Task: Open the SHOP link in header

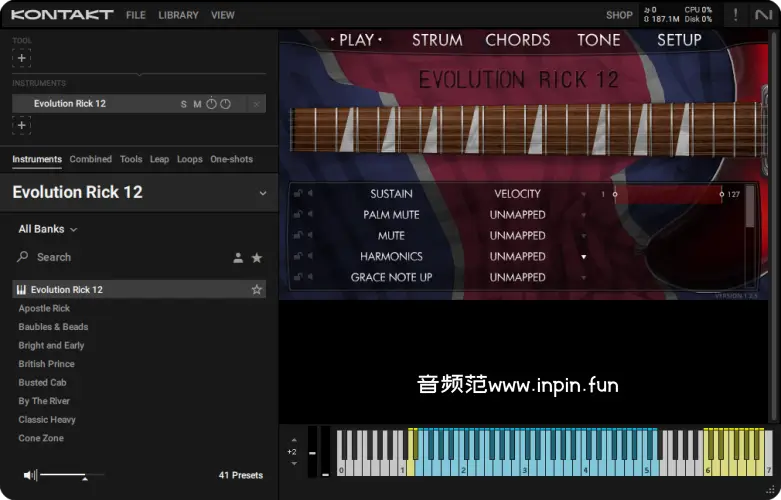Action: click(x=619, y=15)
